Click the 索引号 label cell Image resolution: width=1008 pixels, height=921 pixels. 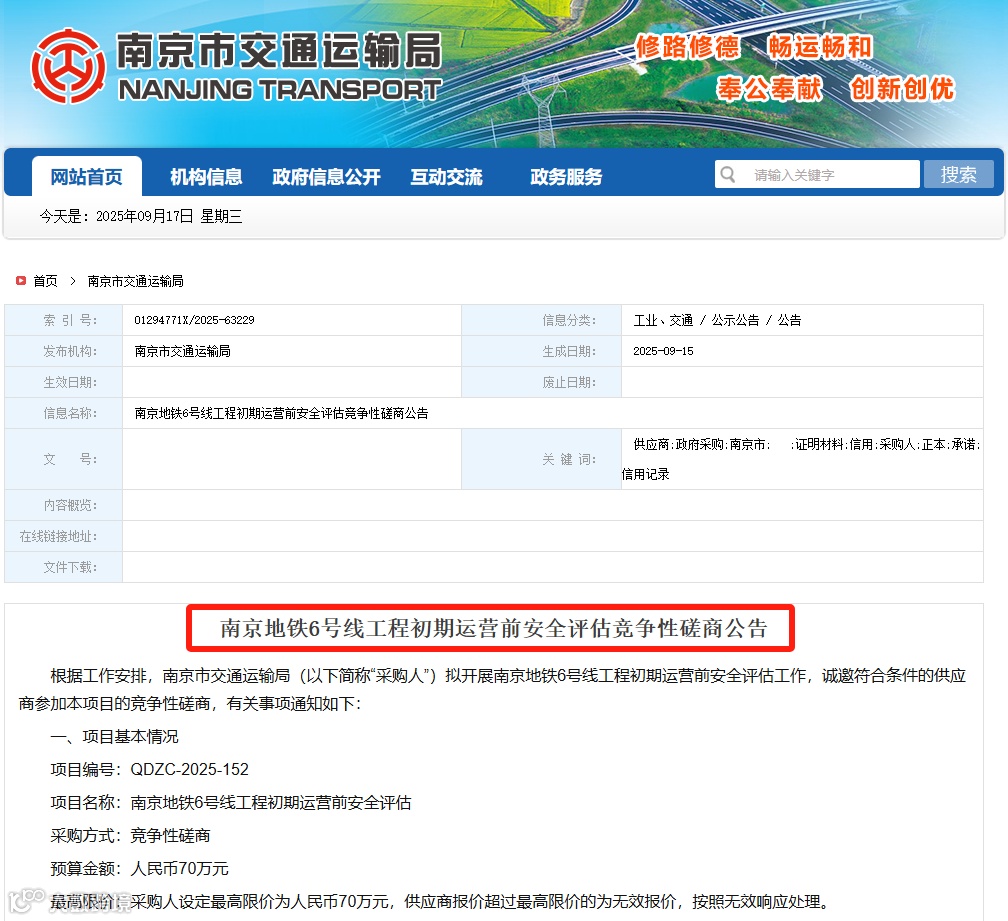pyautogui.click(x=64, y=320)
